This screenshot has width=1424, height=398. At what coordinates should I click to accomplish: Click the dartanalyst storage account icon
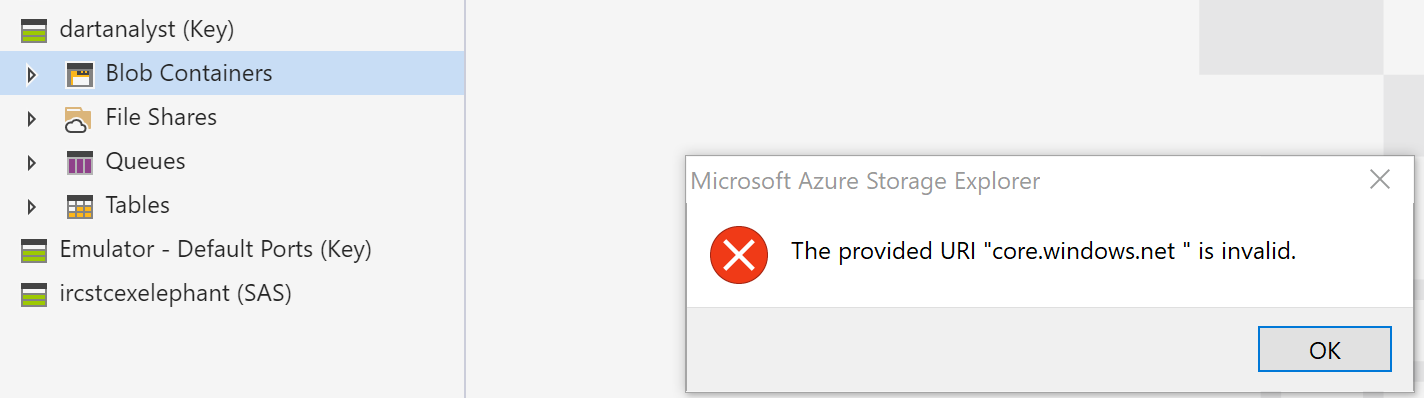[x=34, y=30]
